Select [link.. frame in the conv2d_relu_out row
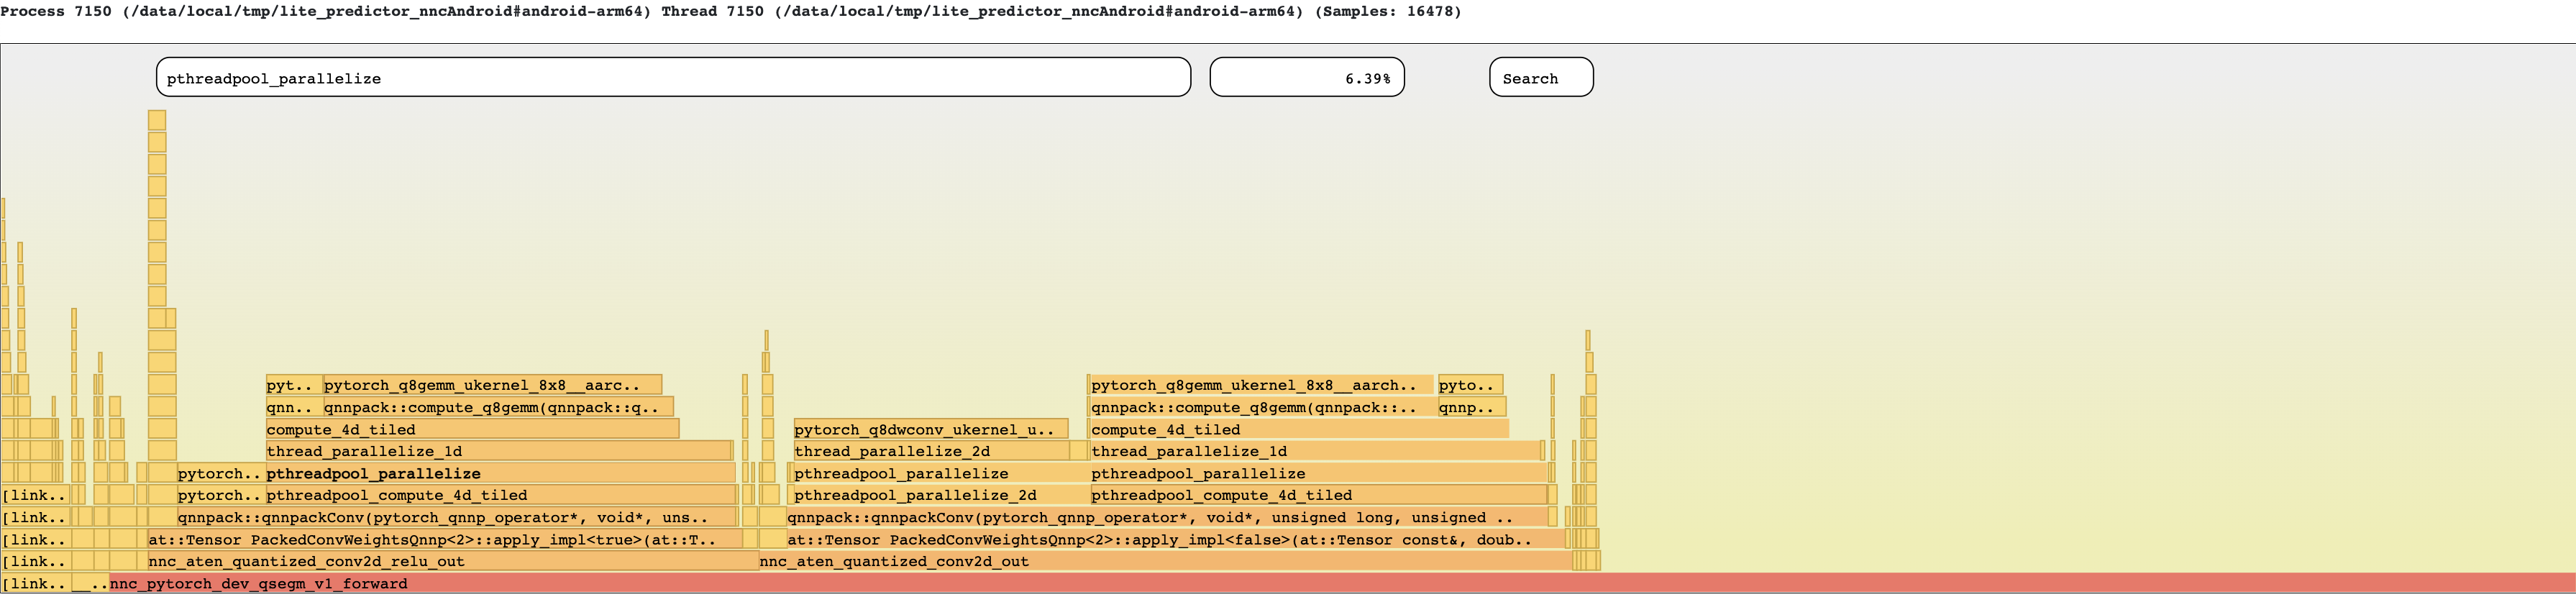 pos(35,562)
